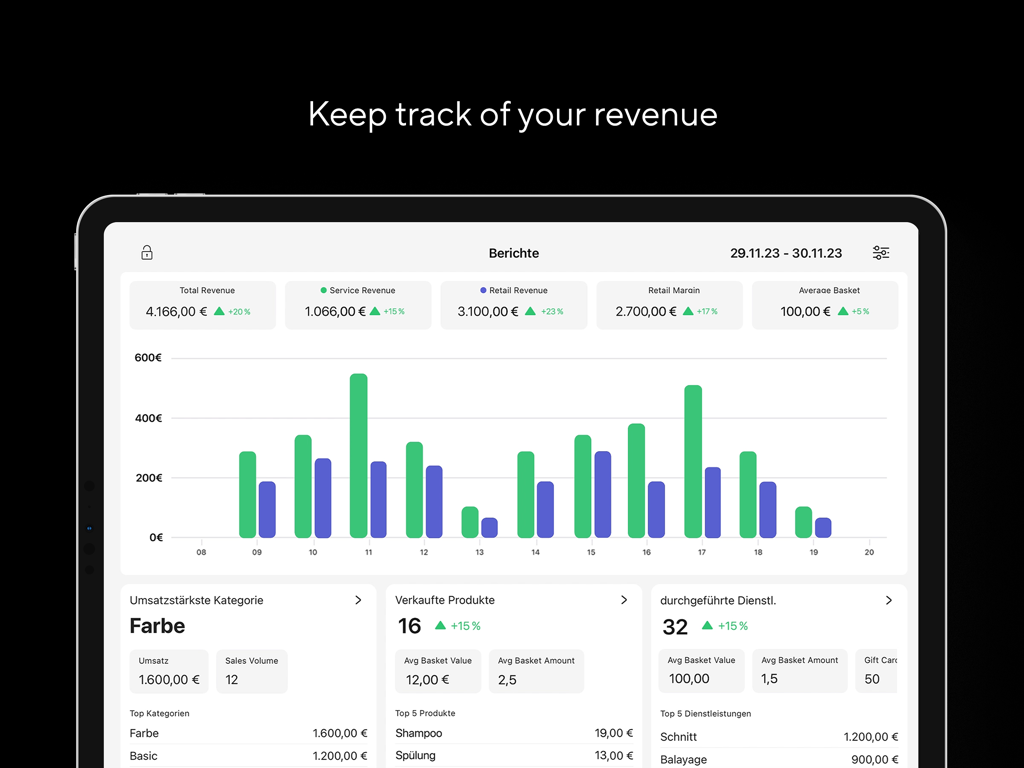Screen dimensions: 1024x768
Task: Select the Berichte header tab
Action: click(x=513, y=253)
